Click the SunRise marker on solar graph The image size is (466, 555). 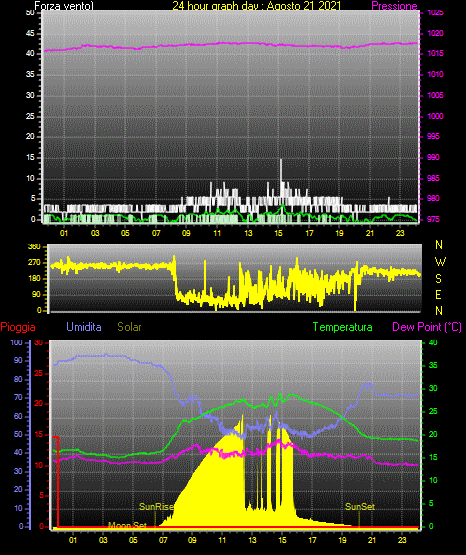point(156,507)
